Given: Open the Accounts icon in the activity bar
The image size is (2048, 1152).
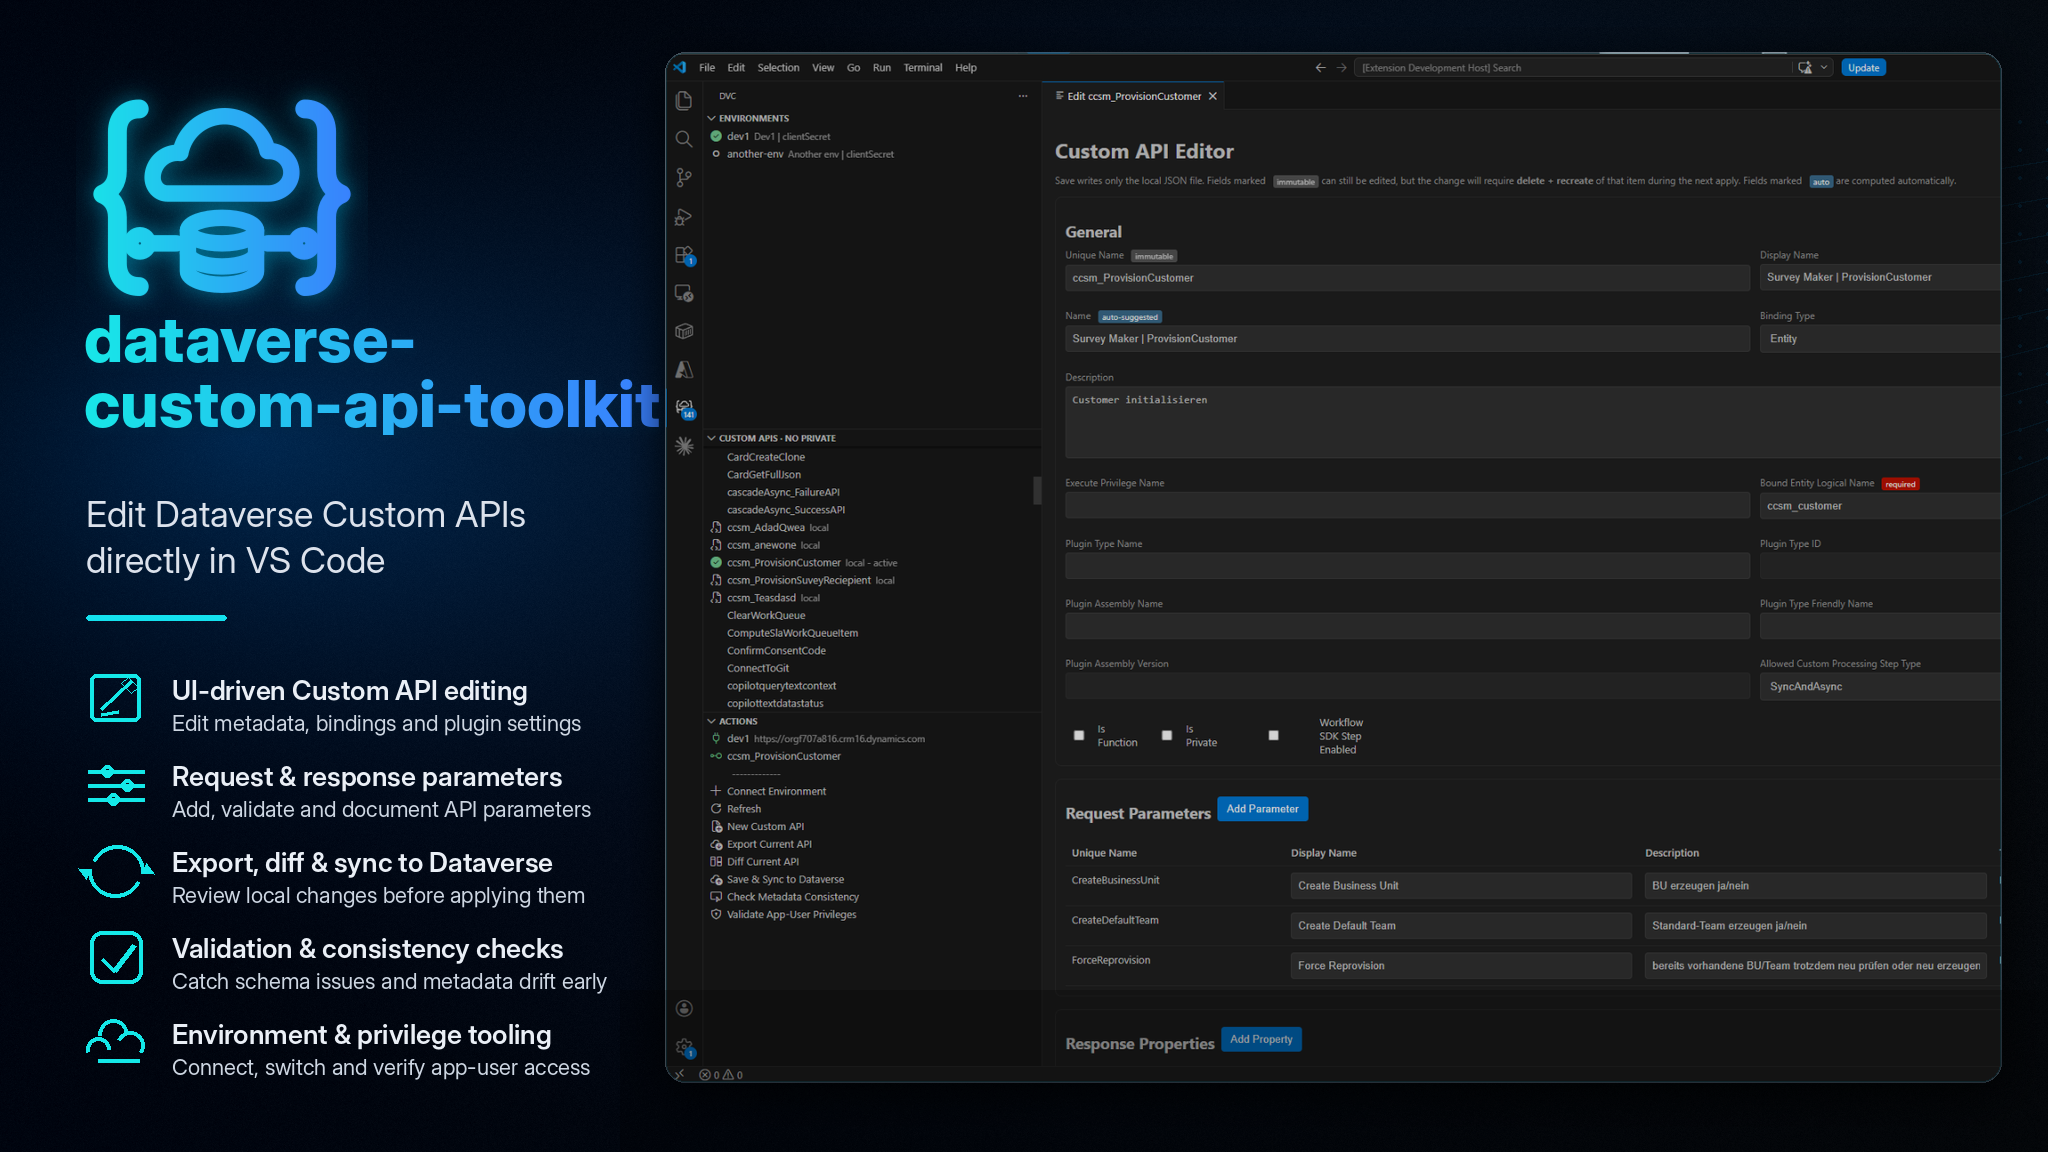Looking at the screenshot, I should pos(684,1008).
